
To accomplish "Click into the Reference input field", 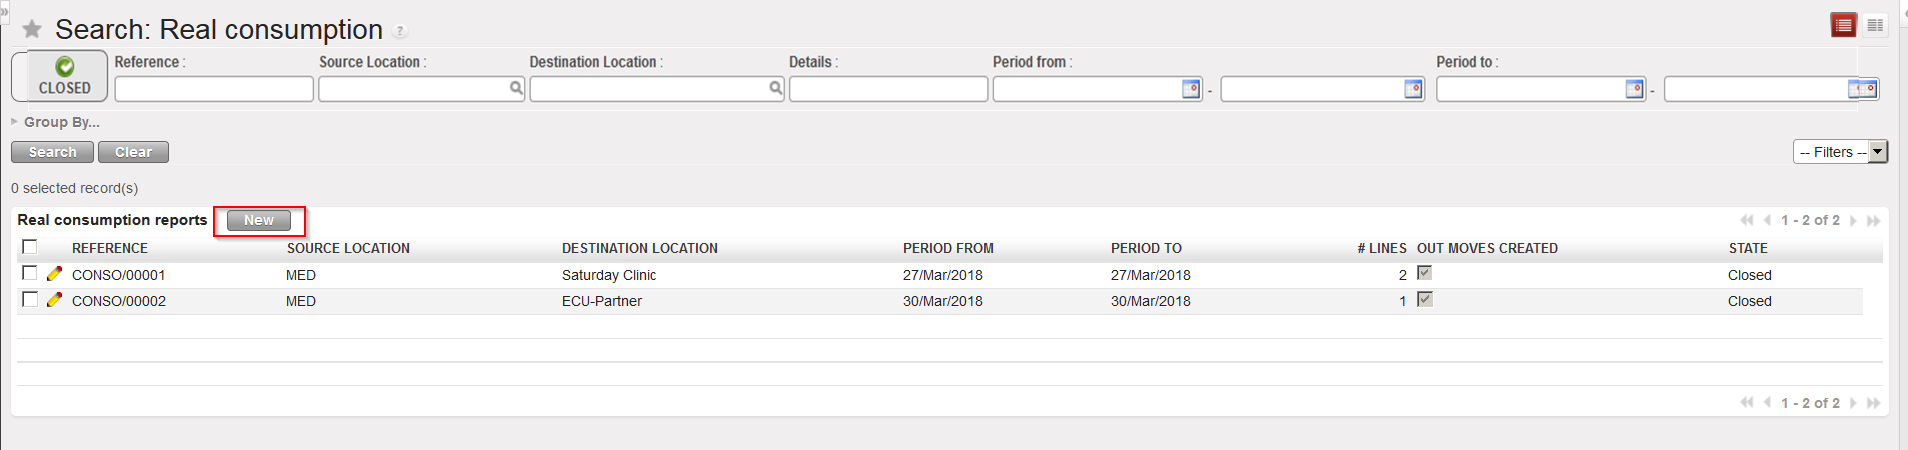I will coord(214,90).
